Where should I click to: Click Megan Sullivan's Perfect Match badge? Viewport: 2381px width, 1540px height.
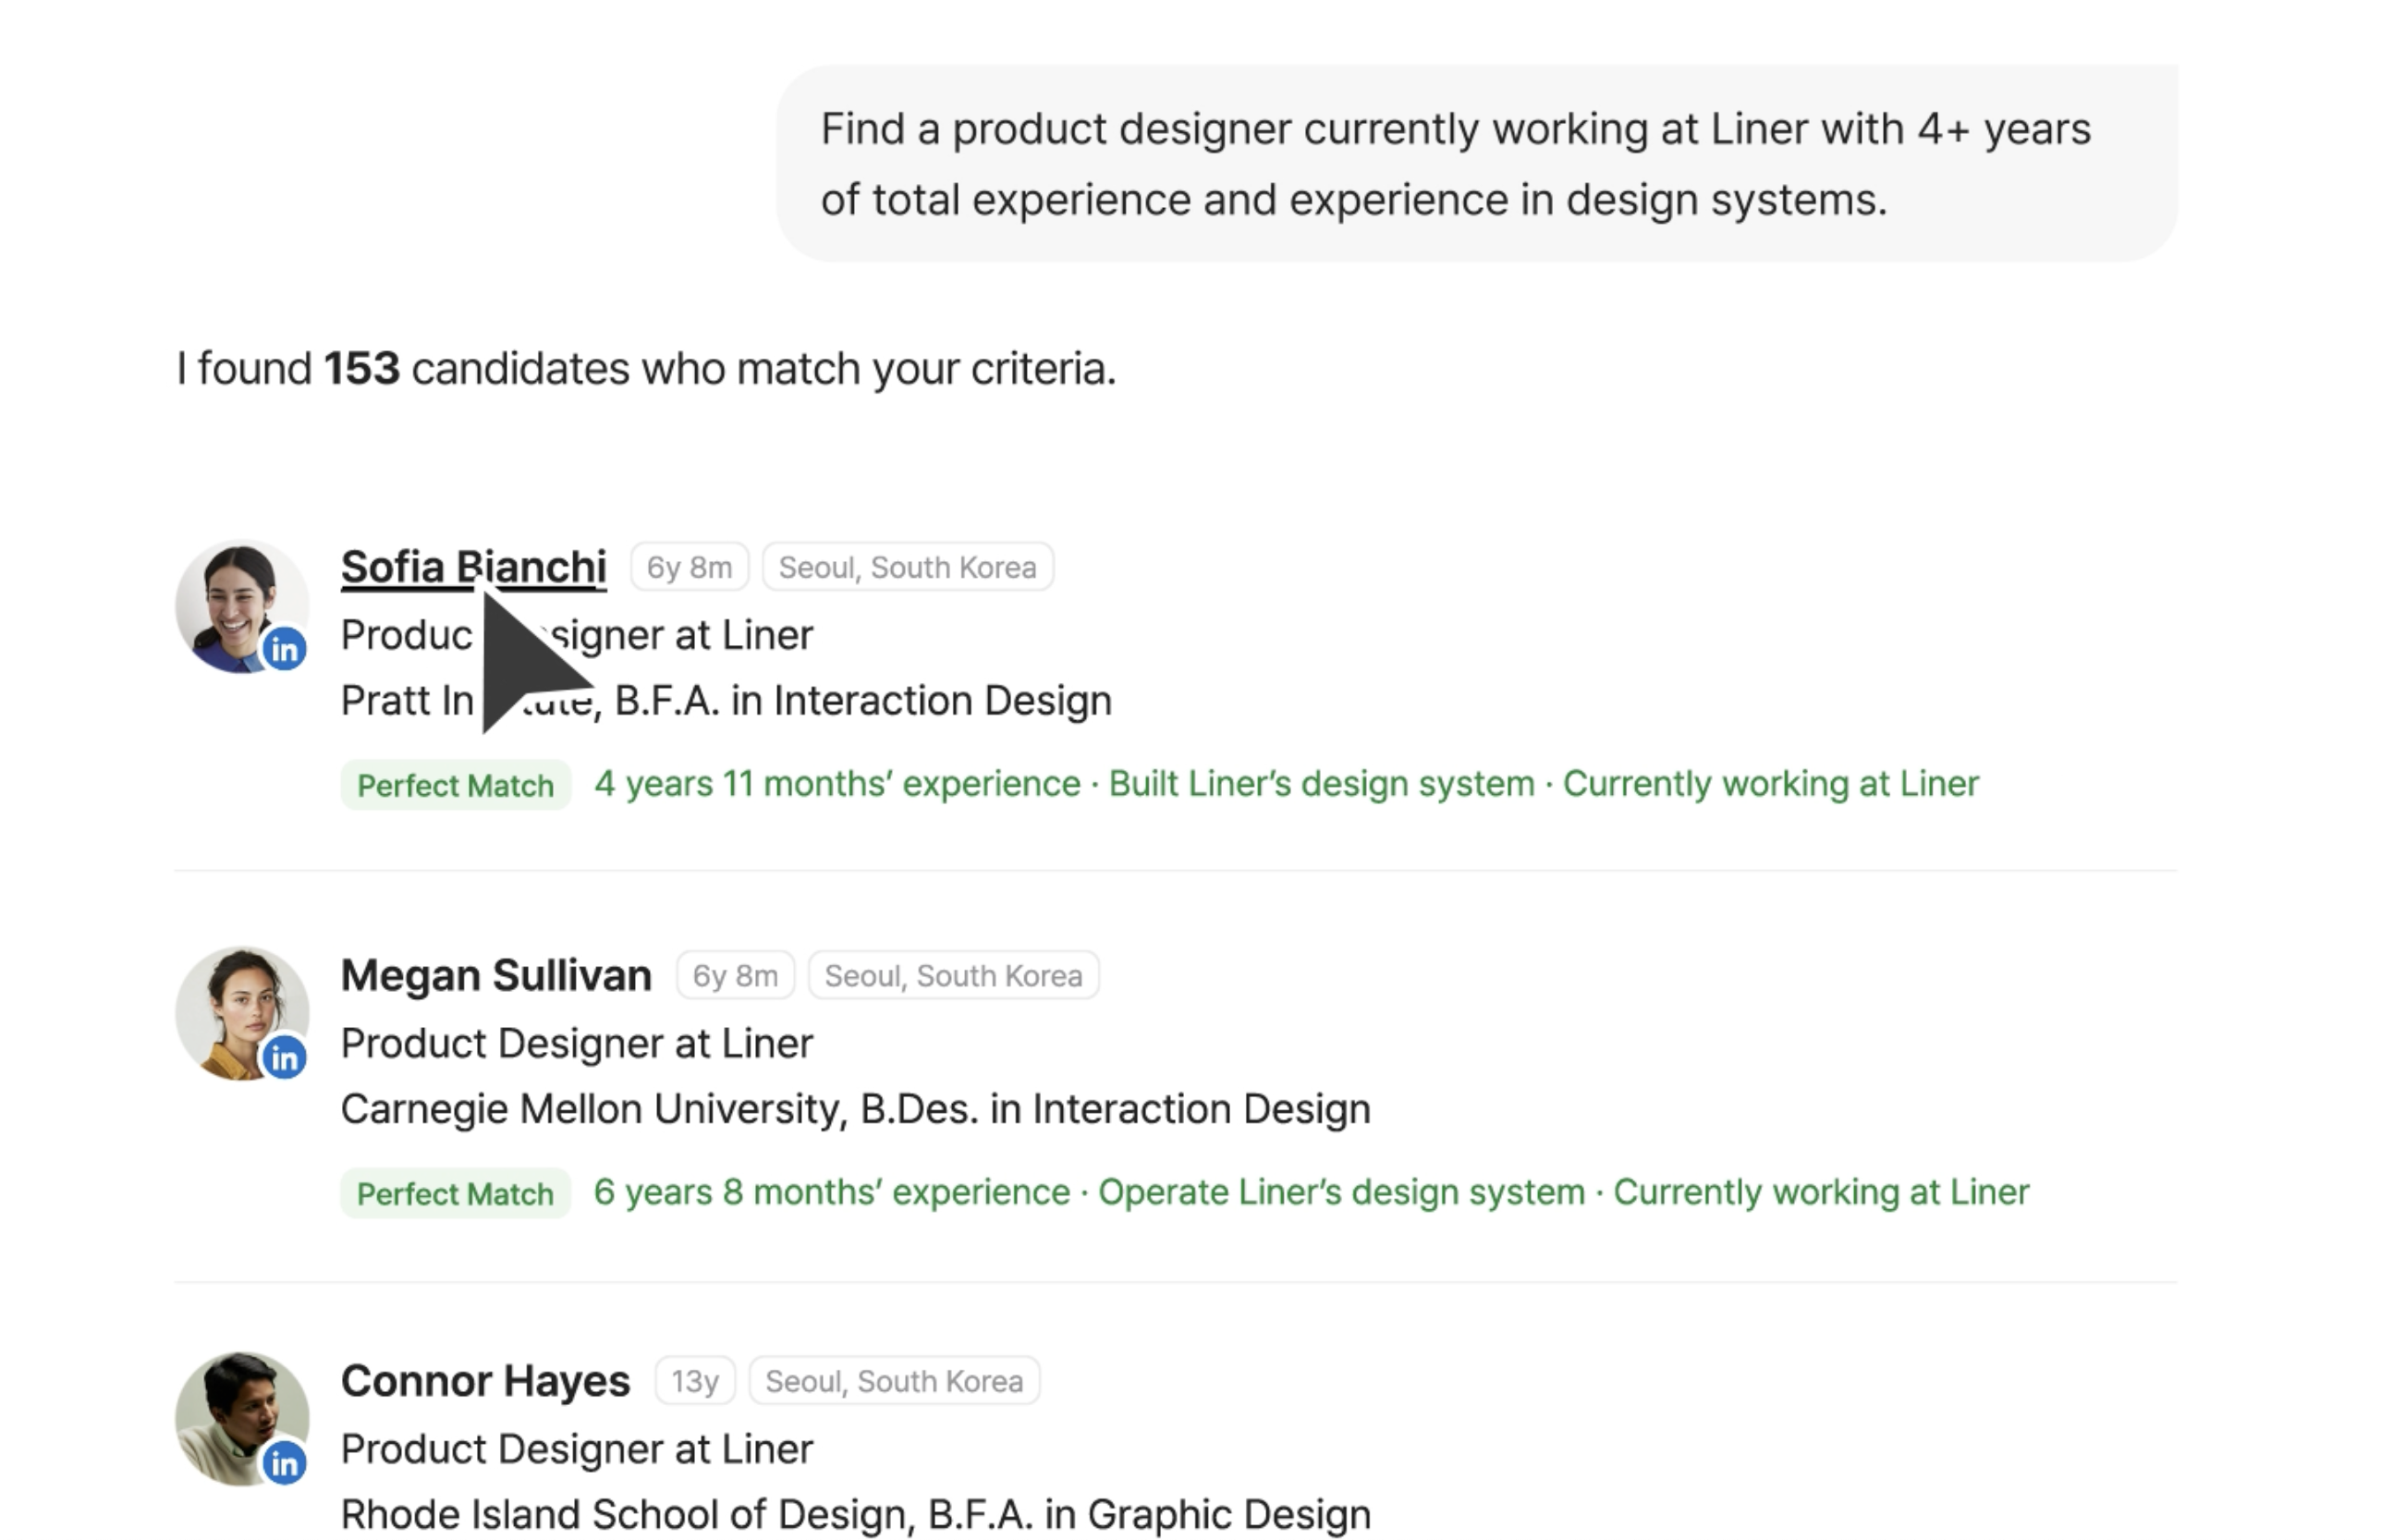click(455, 1194)
